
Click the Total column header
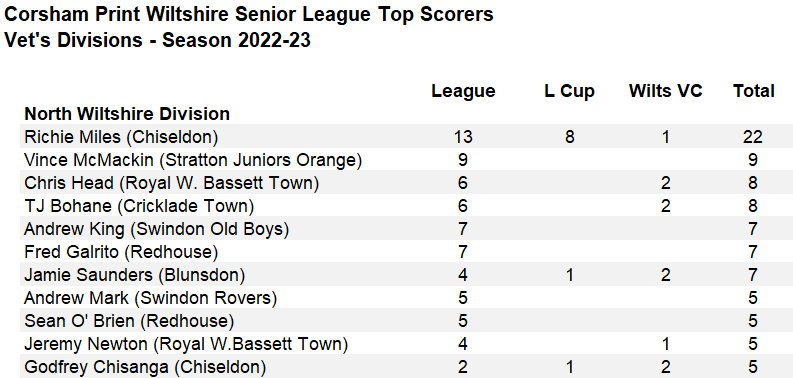tap(754, 91)
